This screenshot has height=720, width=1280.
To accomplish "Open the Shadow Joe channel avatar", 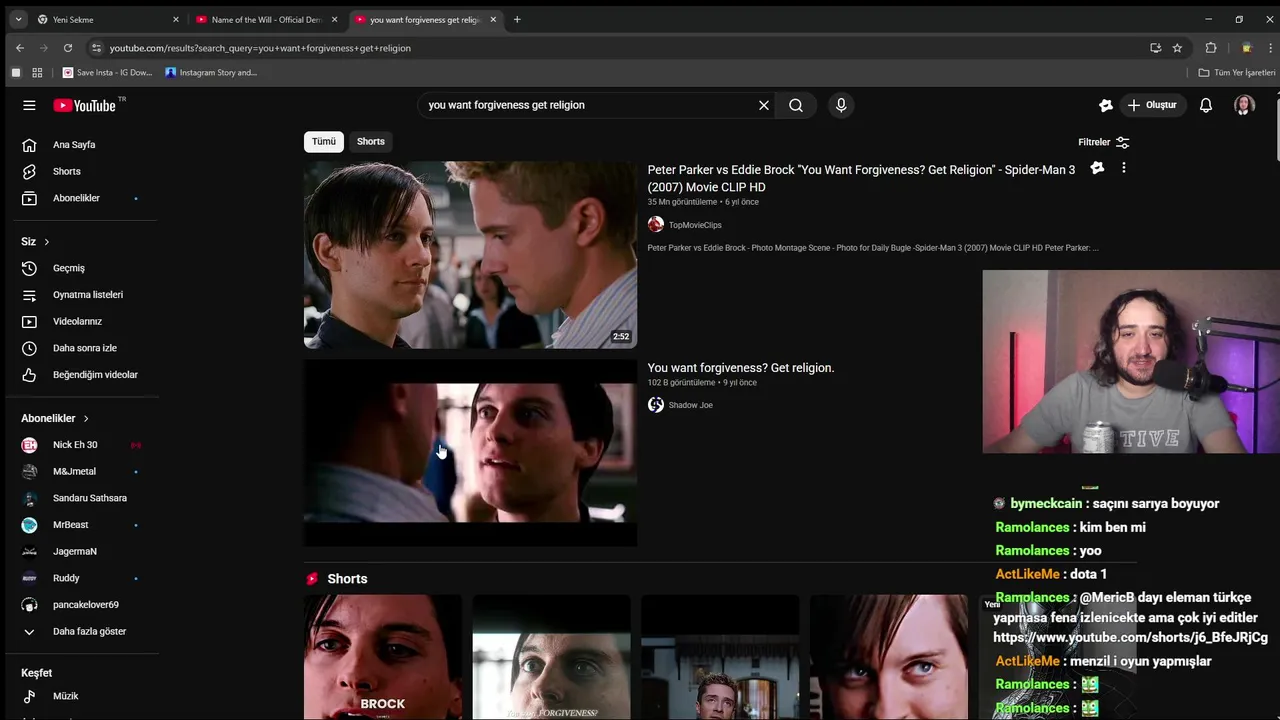I will coord(656,405).
